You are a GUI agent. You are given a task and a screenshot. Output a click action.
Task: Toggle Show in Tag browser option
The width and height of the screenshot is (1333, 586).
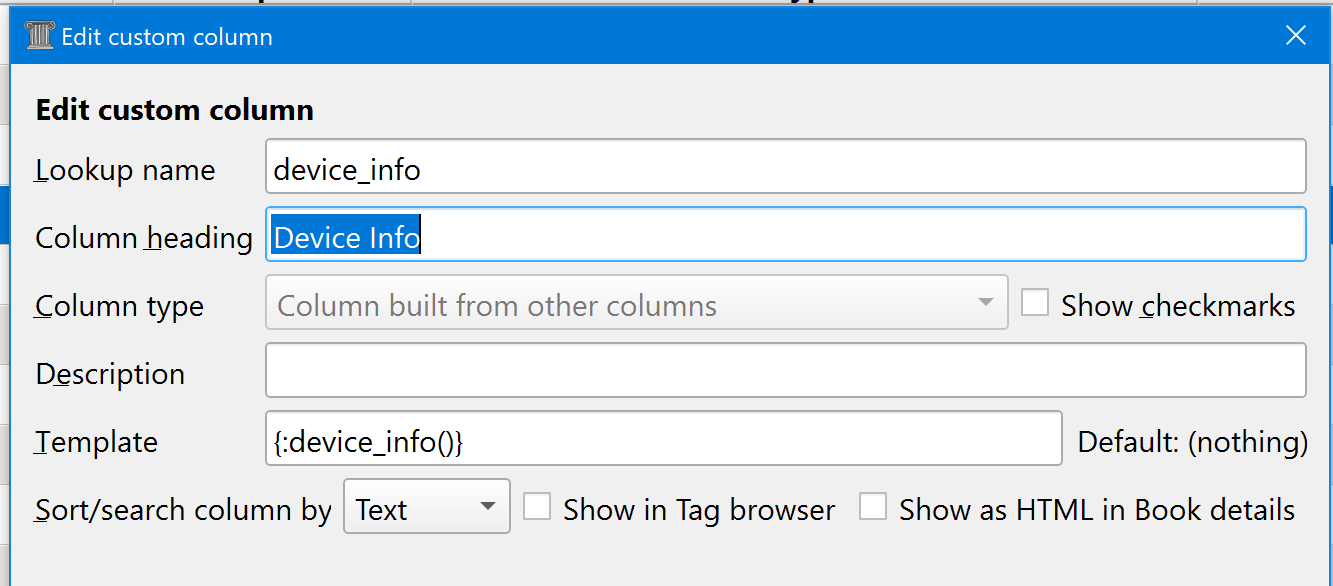pos(537,507)
